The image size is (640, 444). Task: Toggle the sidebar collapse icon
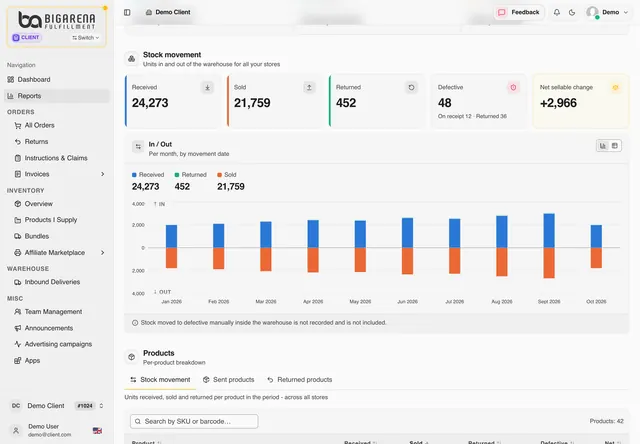coord(127,12)
